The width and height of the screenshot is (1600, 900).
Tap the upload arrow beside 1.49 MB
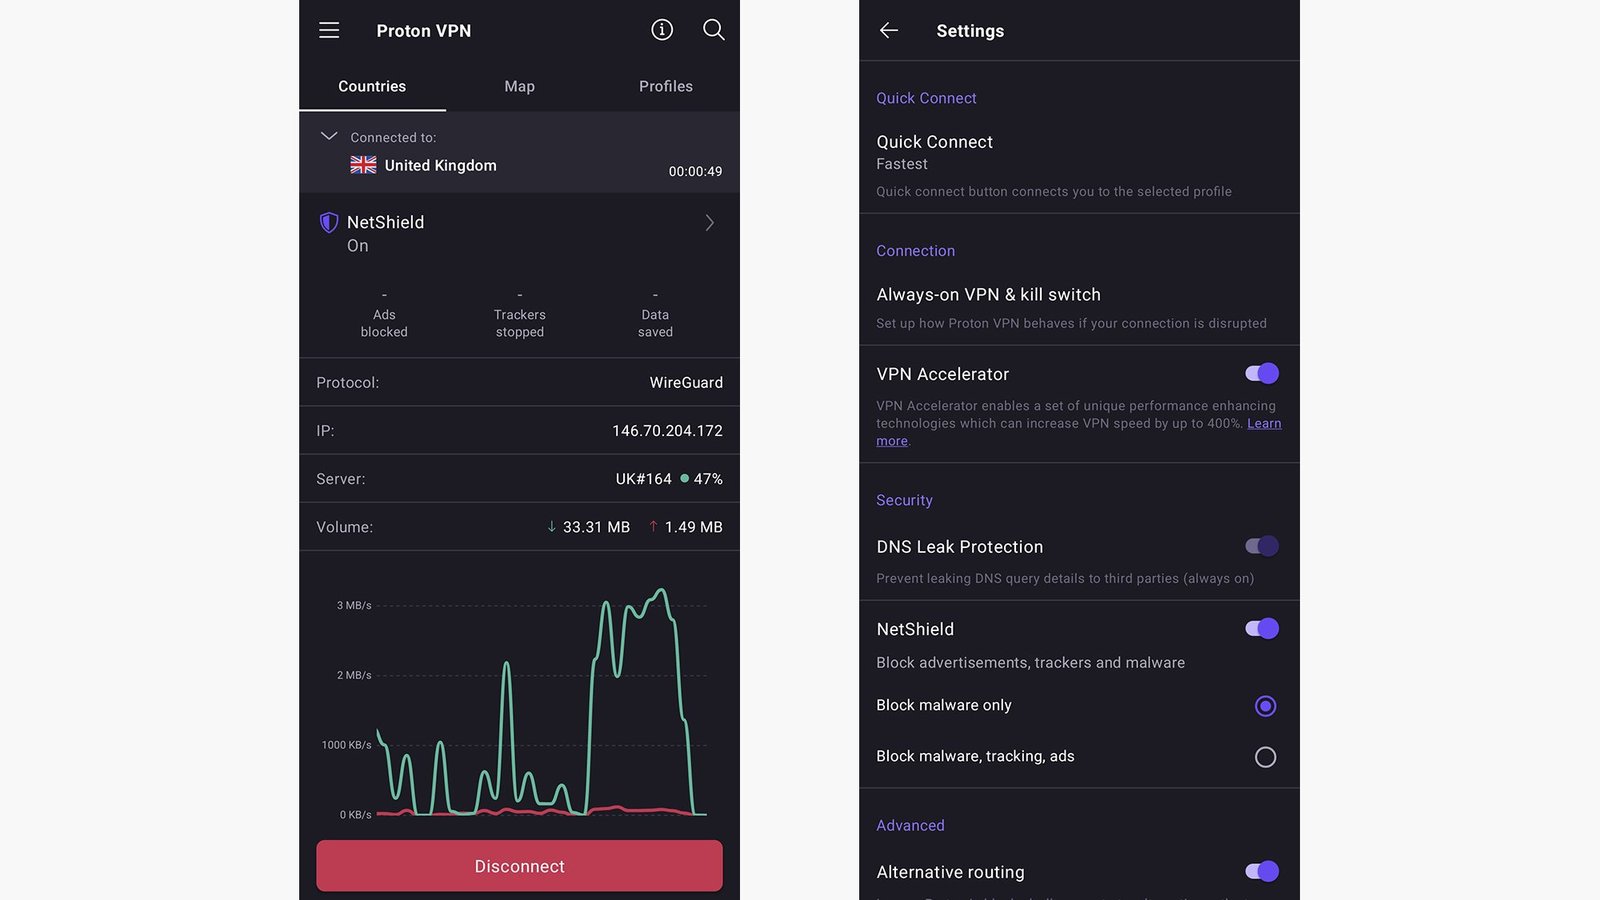click(653, 526)
